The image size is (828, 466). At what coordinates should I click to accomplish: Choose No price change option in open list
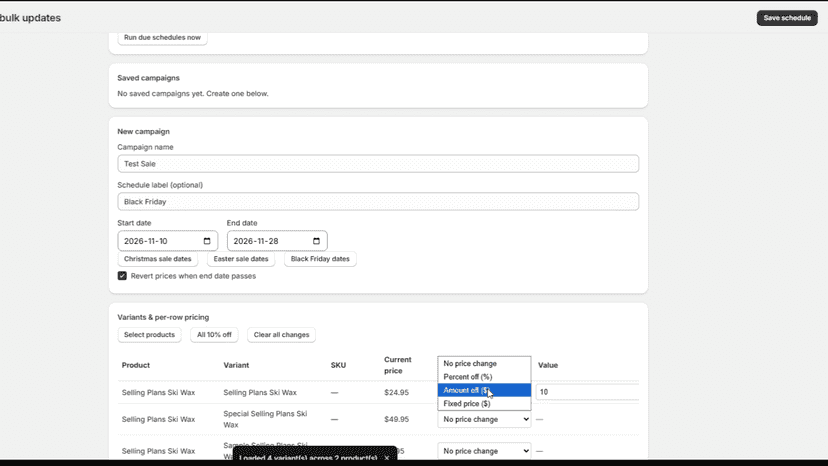pyautogui.click(x=484, y=364)
